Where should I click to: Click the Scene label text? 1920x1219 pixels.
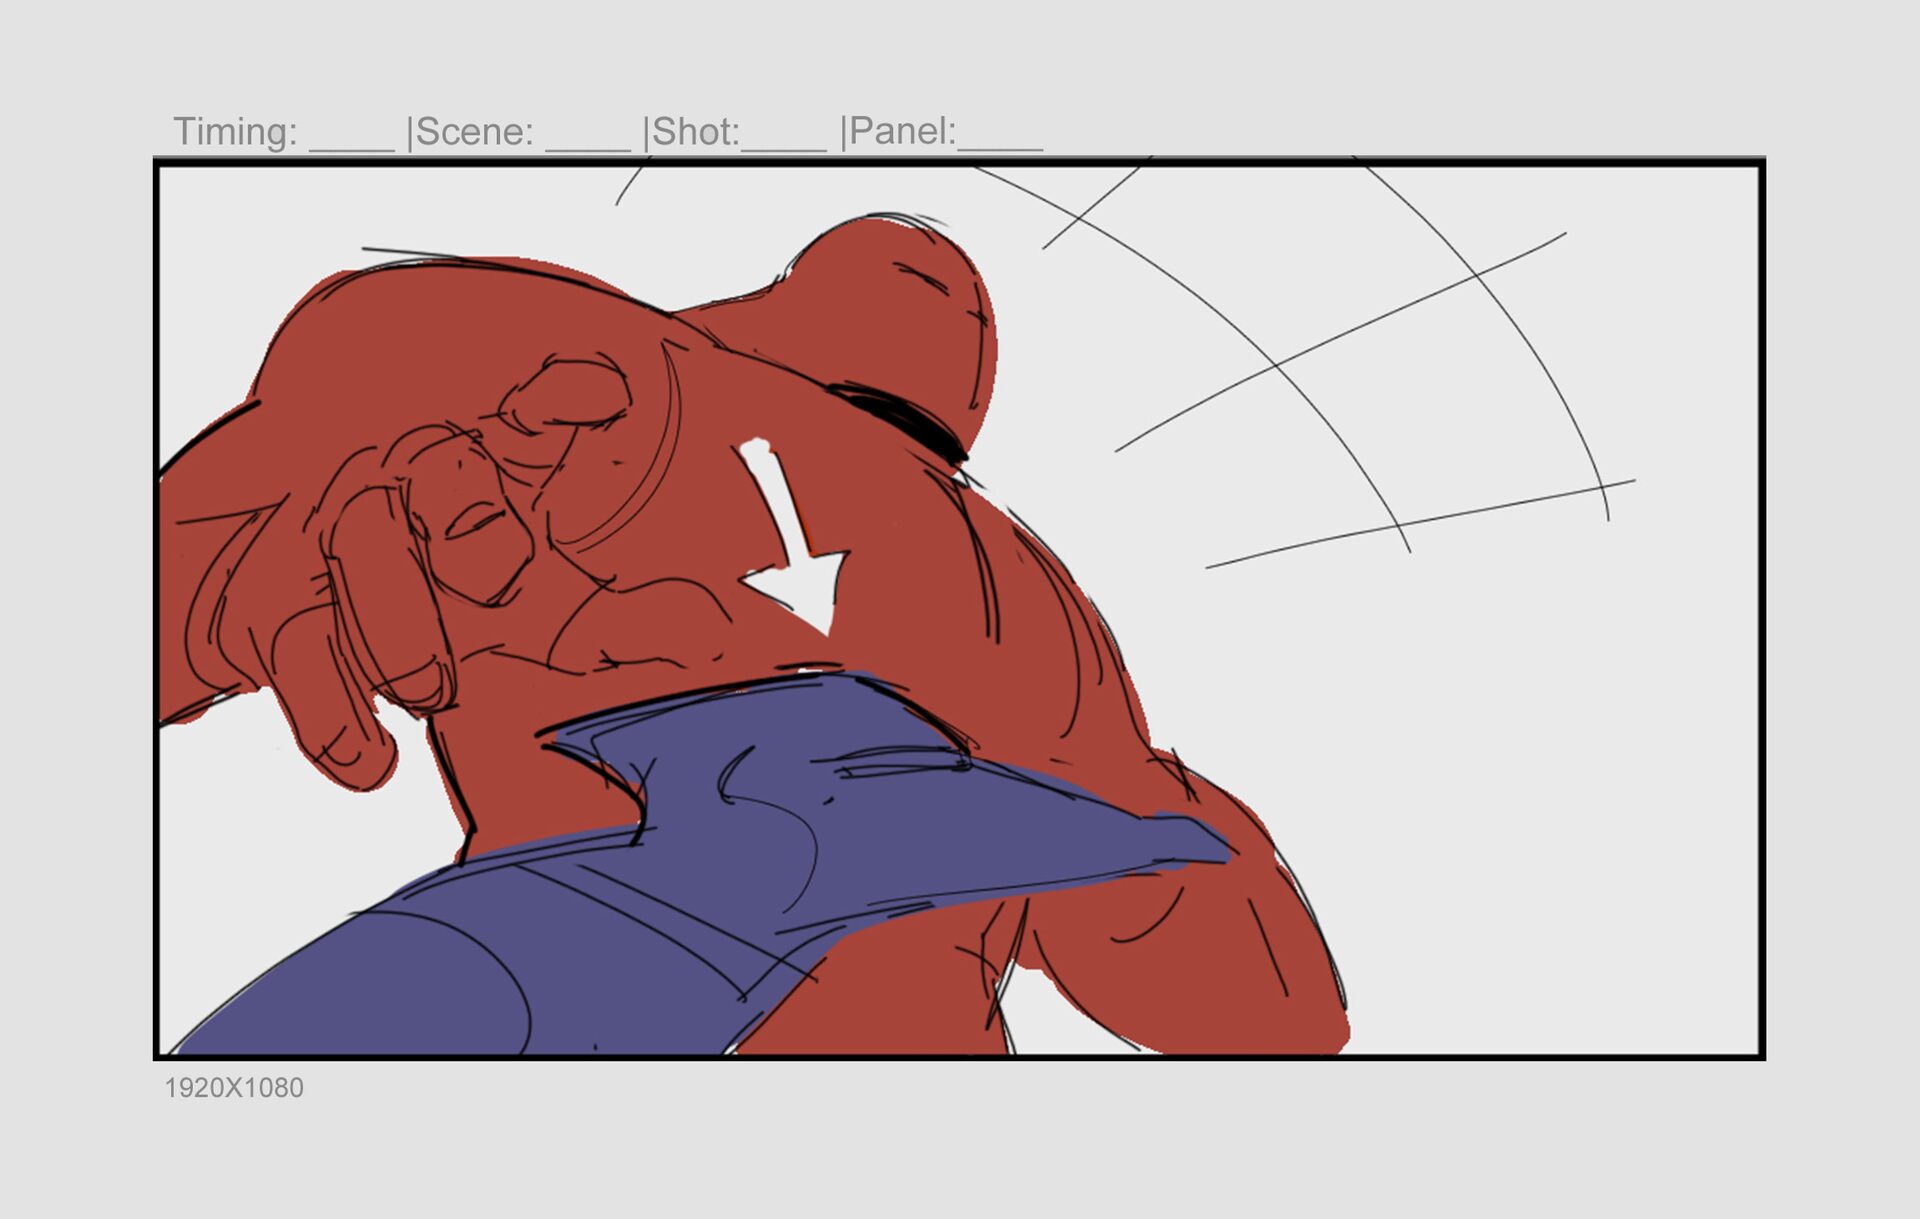474,132
